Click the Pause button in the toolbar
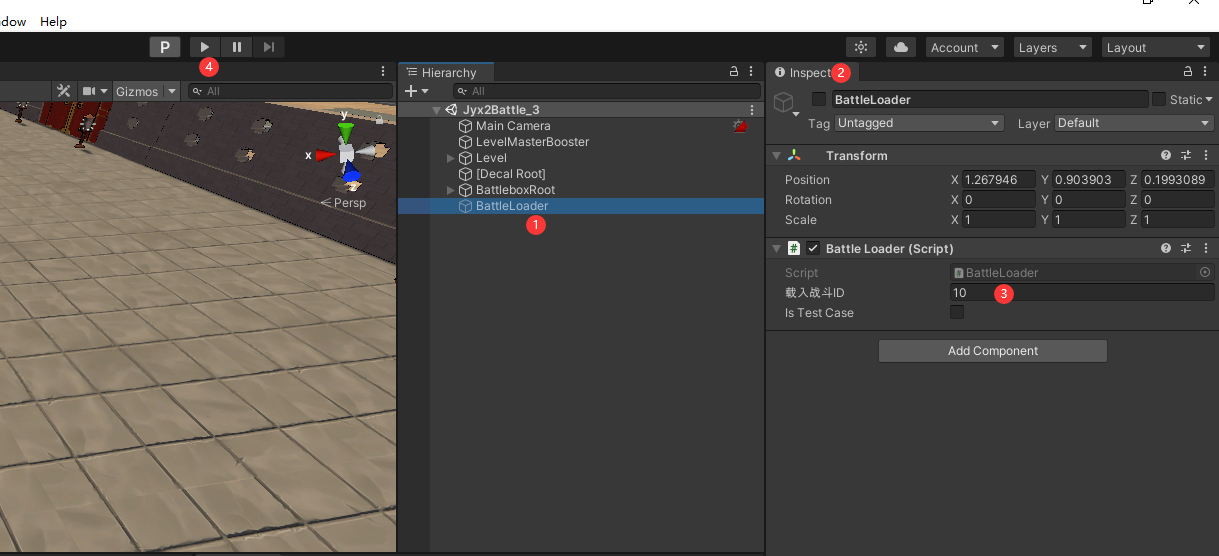Screen dimensions: 1219x556 click(x=237, y=47)
